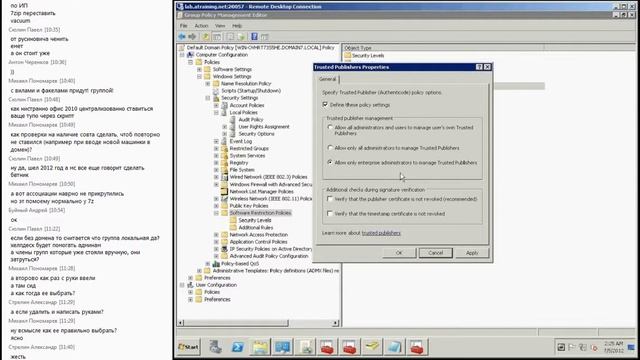Screen dimensions: 640x360
Task: Click the console tree horizontal scrollbar thumb
Action: (236, 323)
